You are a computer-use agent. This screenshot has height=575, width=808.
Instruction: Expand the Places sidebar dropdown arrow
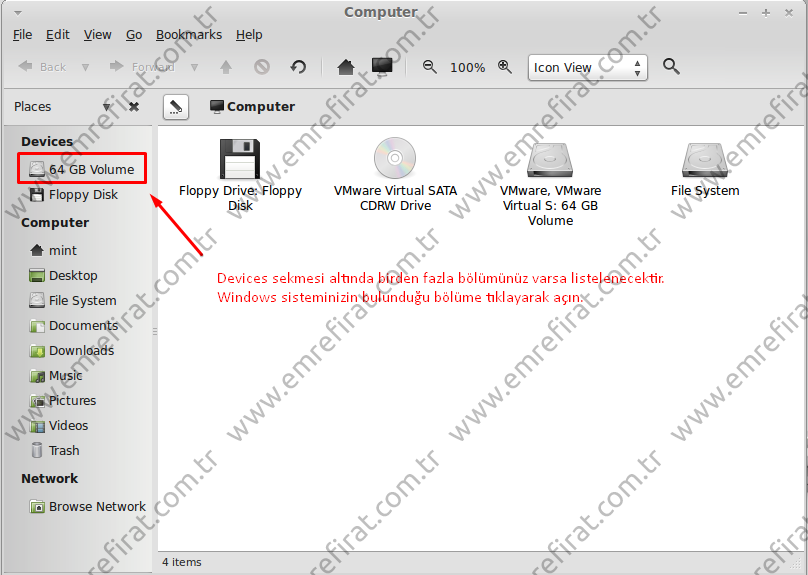tap(107, 107)
